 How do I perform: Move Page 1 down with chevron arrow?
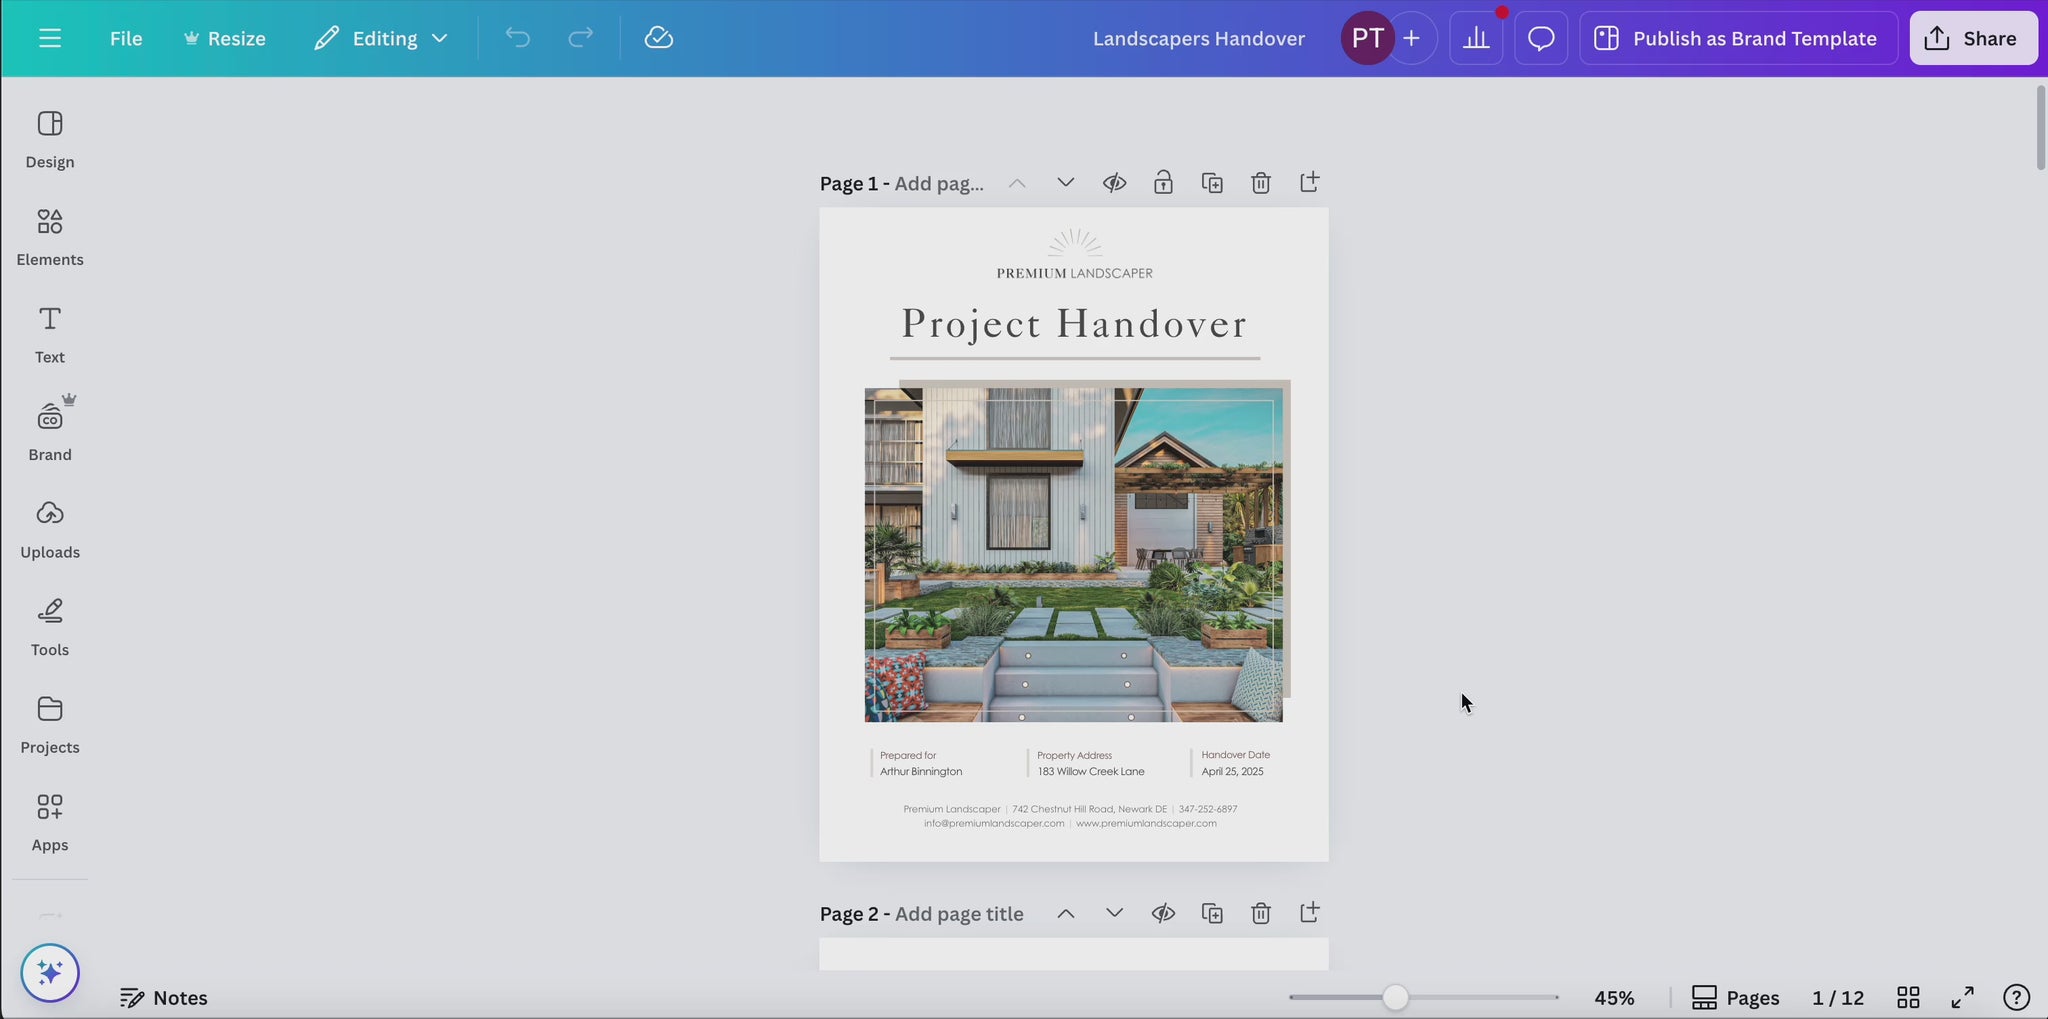pyautogui.click(x=1065, y=183)
